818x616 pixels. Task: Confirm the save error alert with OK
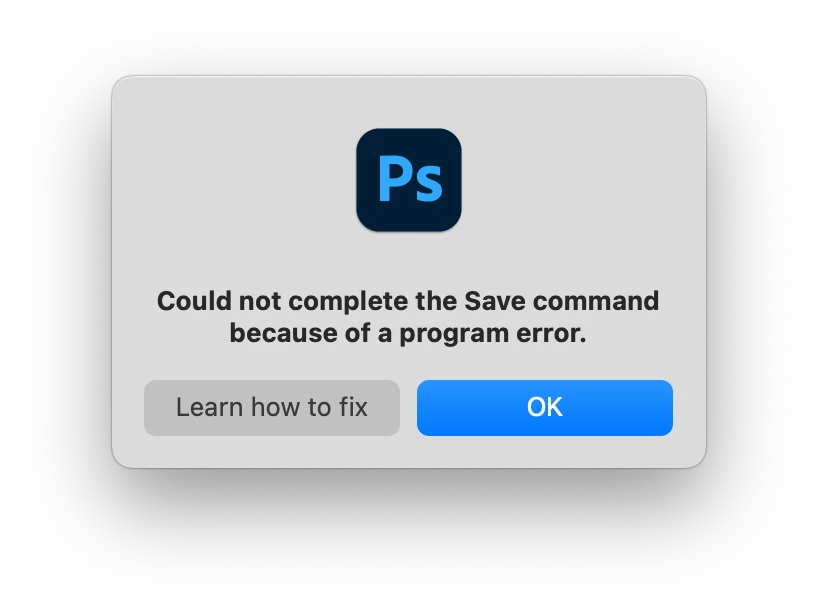click(x=545, y=407)
